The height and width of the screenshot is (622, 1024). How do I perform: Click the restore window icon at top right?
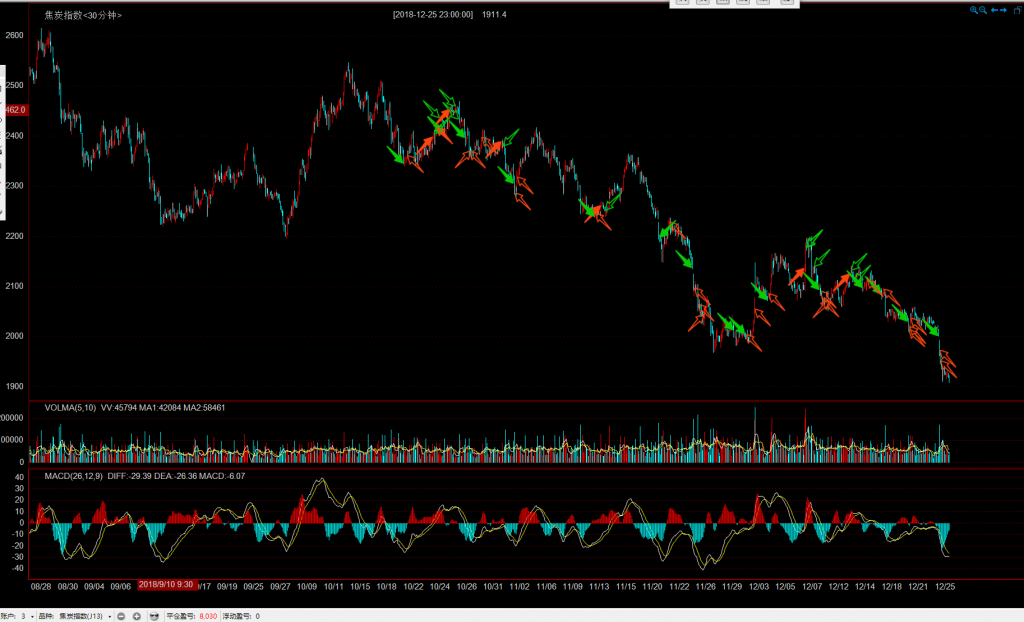point(1016,9)
